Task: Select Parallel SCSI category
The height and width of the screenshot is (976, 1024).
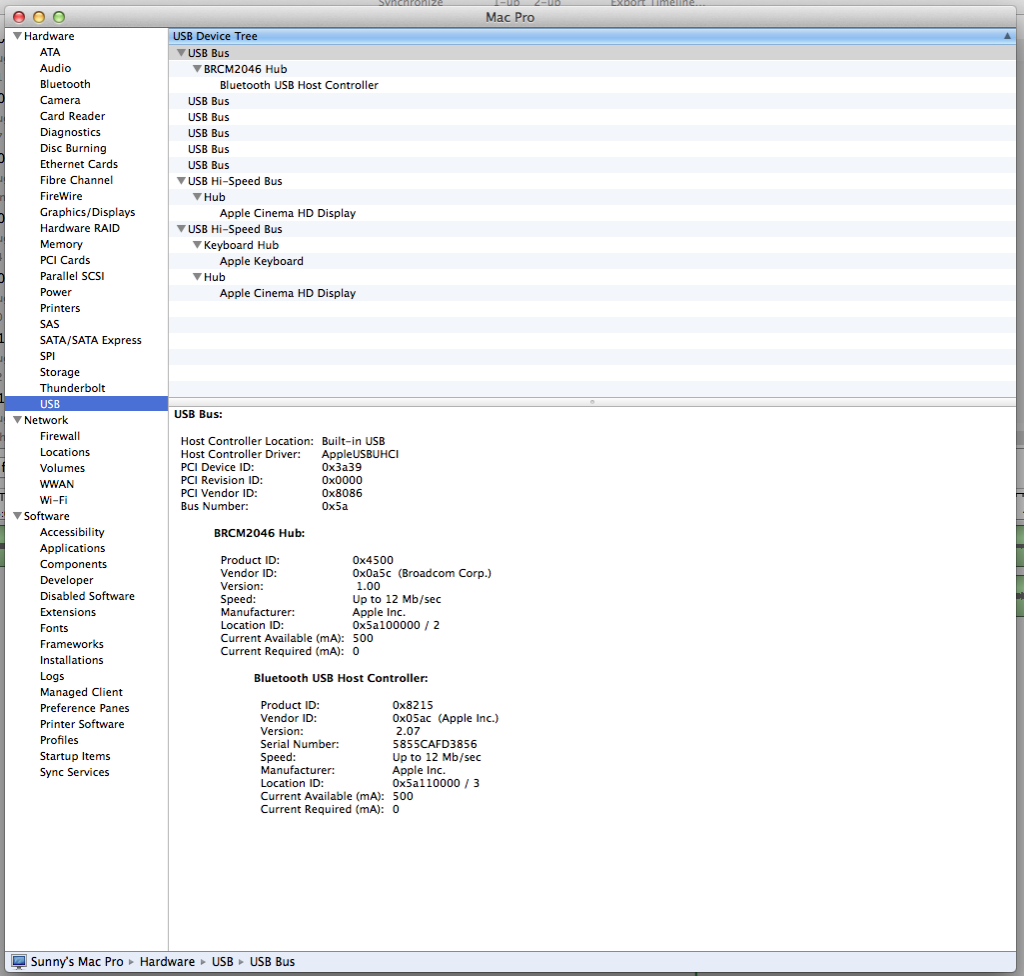Action: click(x=72, y=276)
